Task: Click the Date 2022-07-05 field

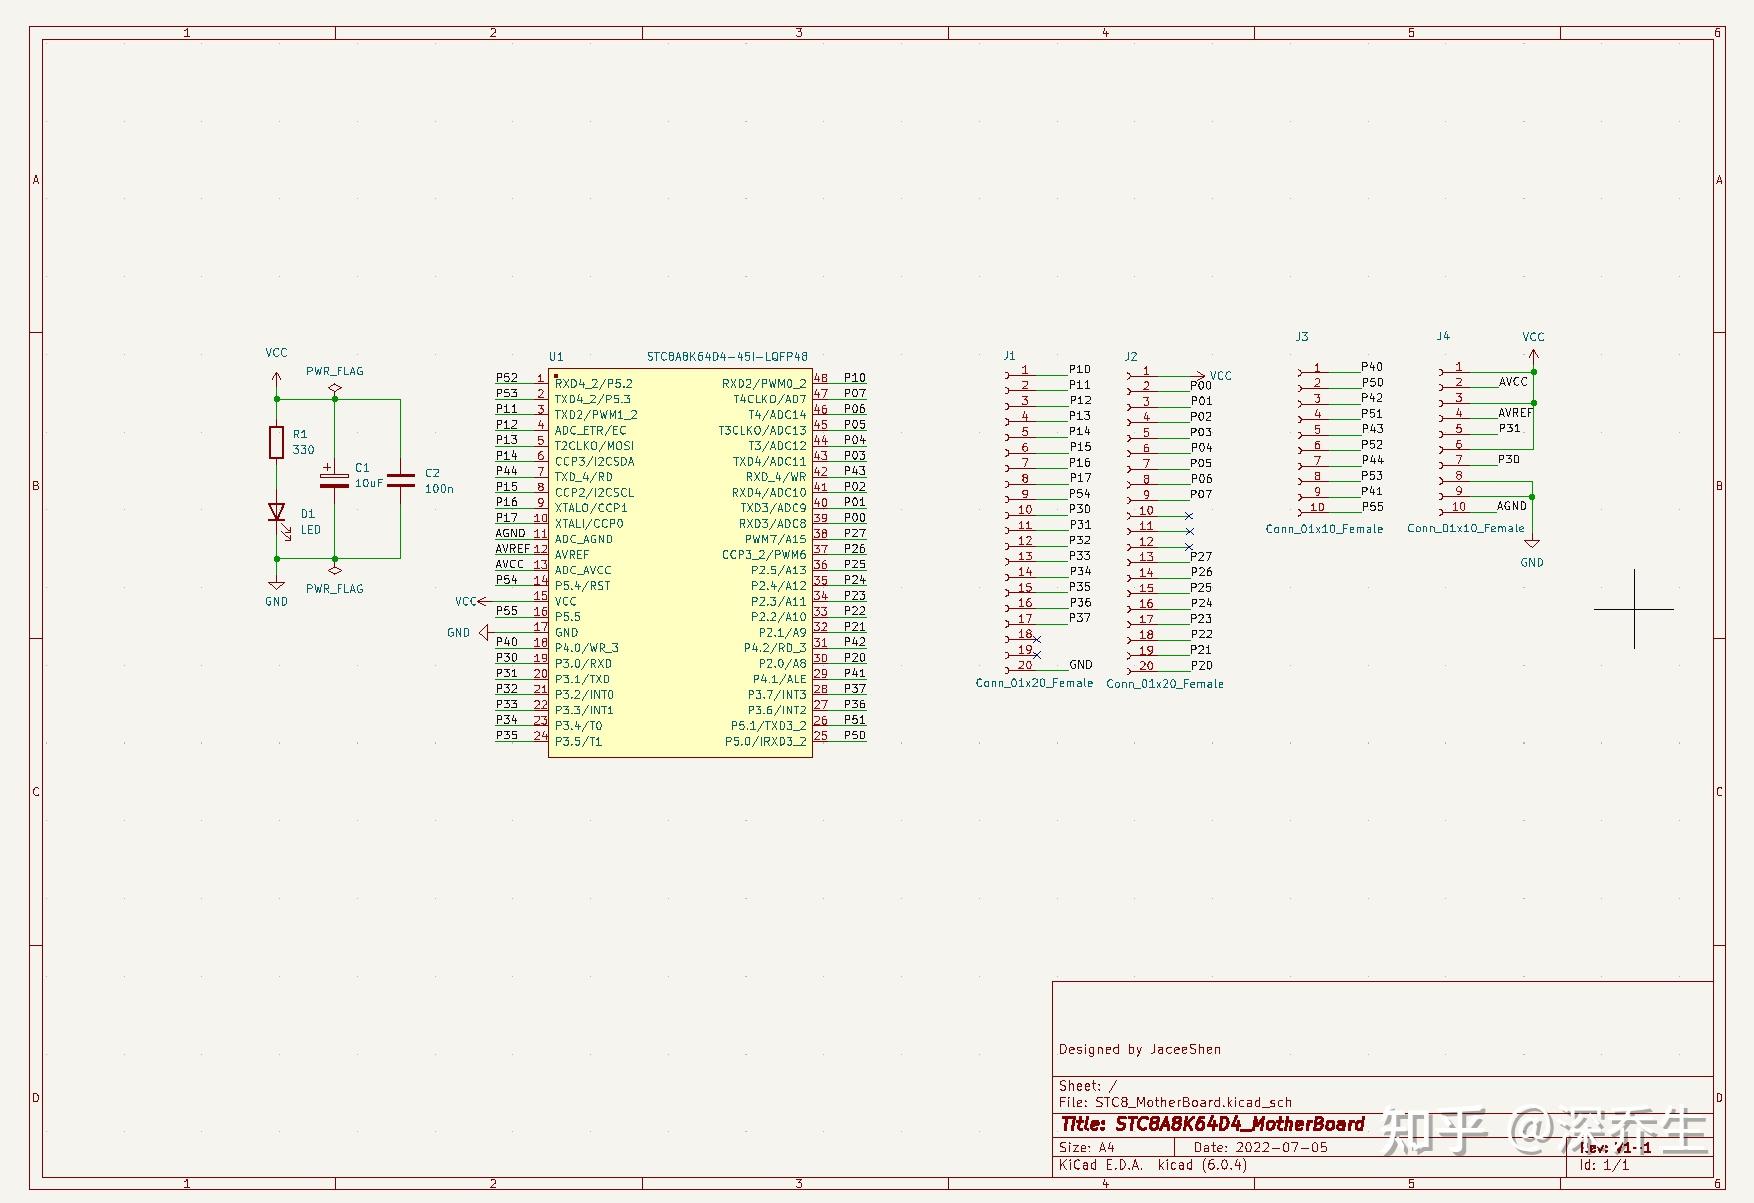Action: tap(1261, 1147)
